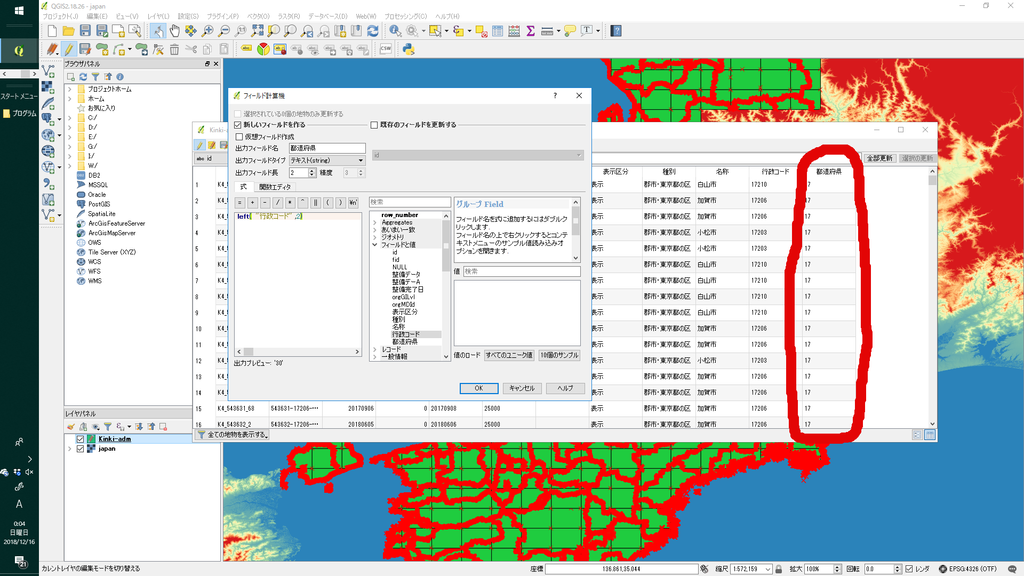1024x576 pixels.
Task: Open project folder icon in toolbar
Action: click(69, 31)
